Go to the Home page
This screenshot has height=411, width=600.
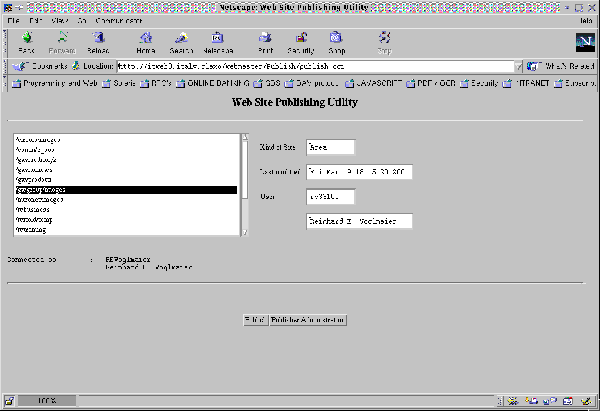pyautogui.click(x=146, y=41)
